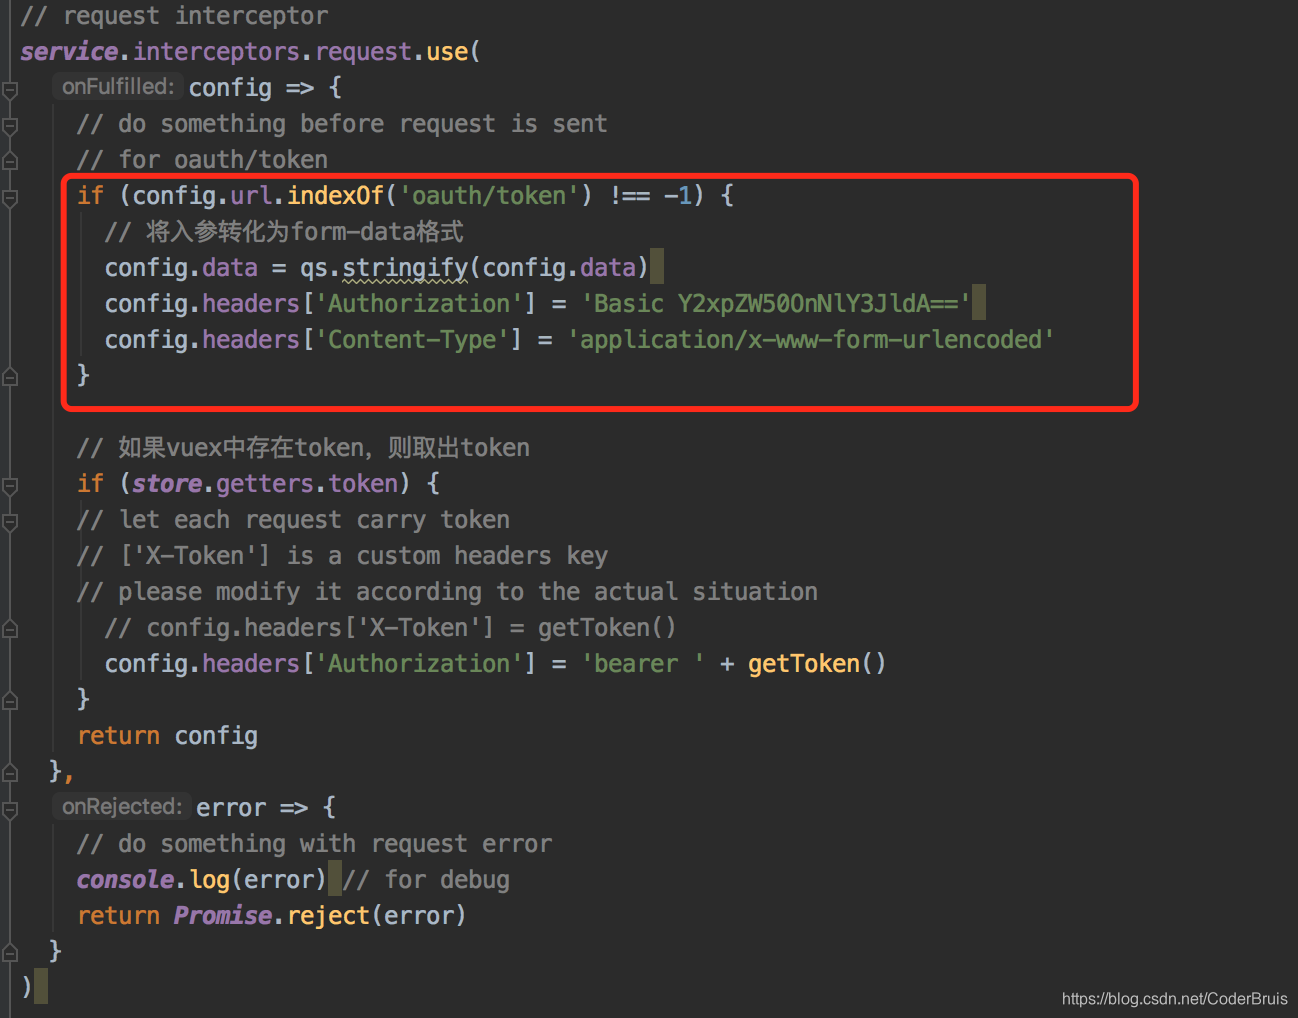This screenshot has width=1298, height=1018.
Task: Click the 'store' identifier
Action: click(167, 483)
